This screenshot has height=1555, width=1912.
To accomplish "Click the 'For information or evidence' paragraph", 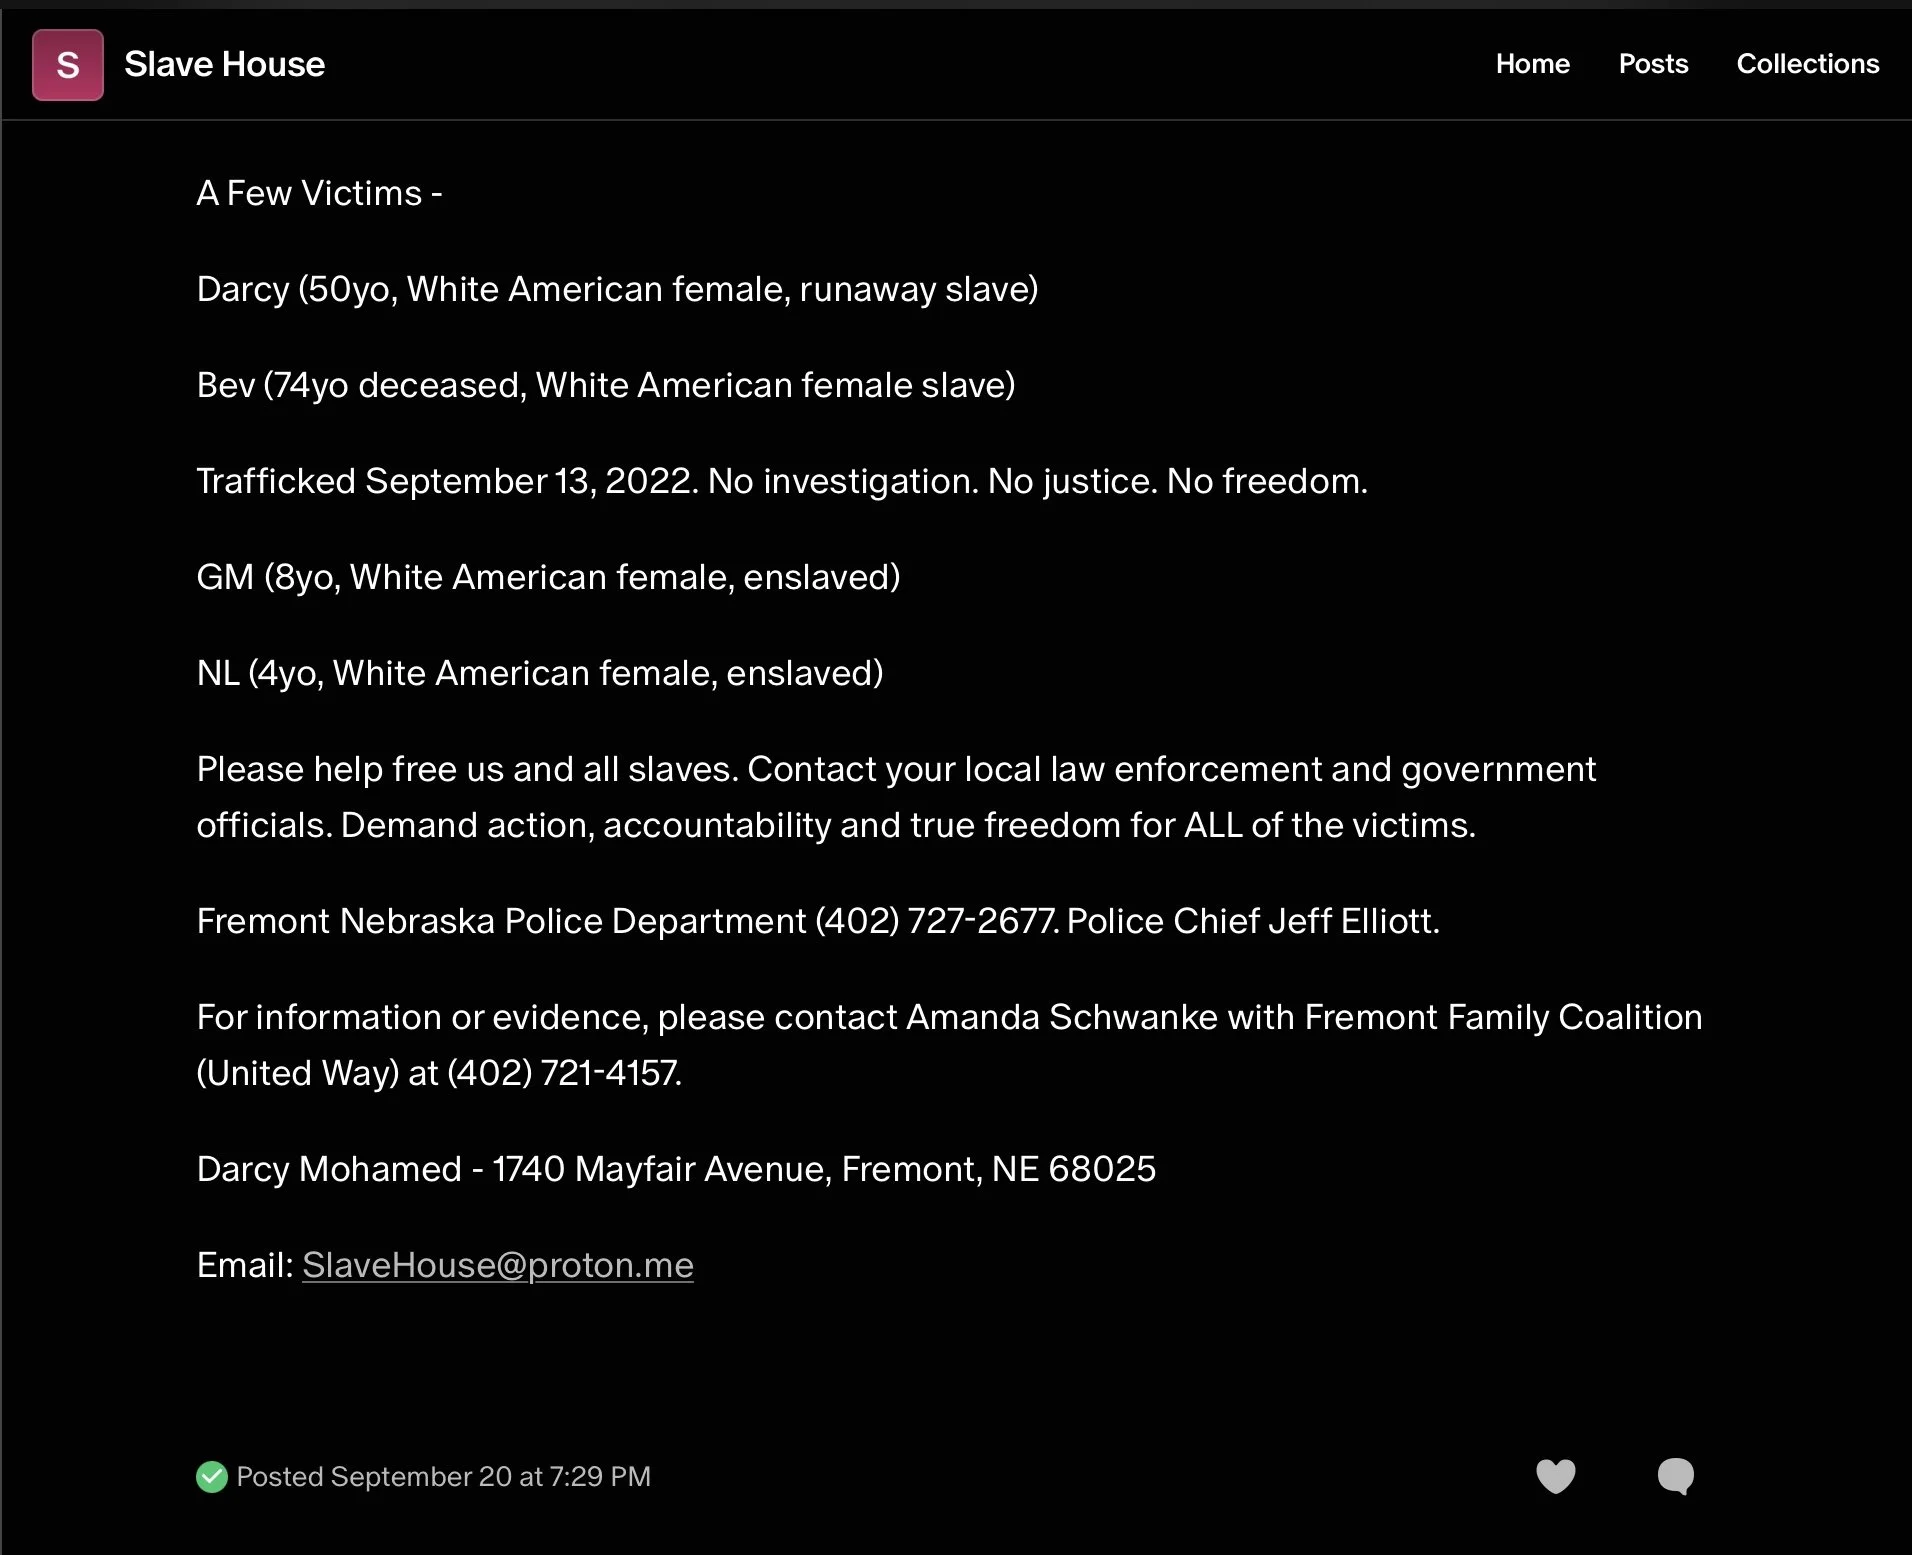I will (x=949, y=1045).
